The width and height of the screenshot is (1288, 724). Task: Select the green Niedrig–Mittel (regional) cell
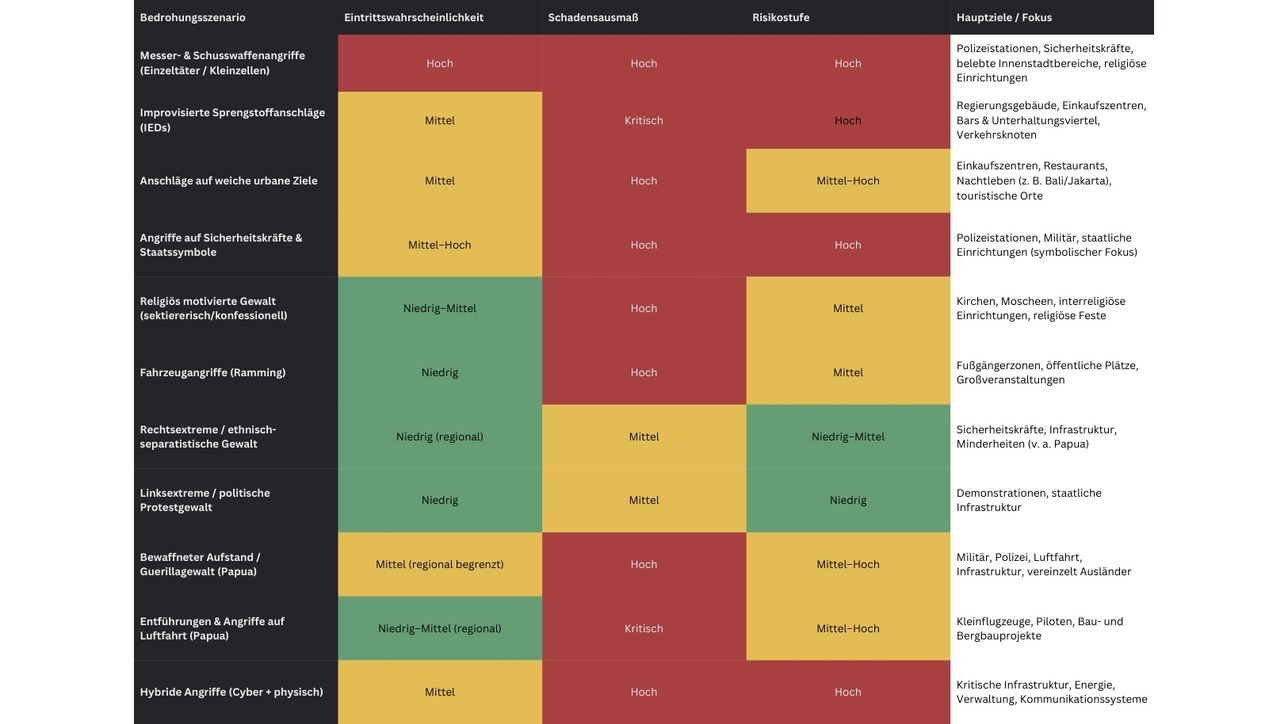(x=440, y=628)
